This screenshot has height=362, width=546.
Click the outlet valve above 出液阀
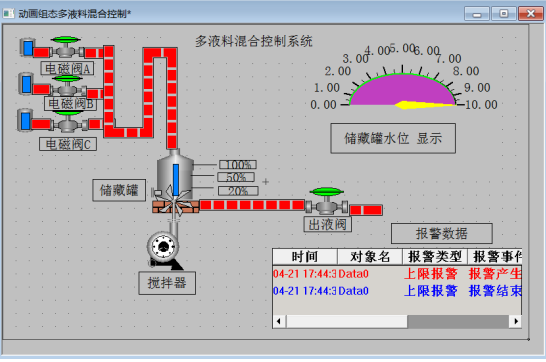pyautogui.click(x=326, y=202)
